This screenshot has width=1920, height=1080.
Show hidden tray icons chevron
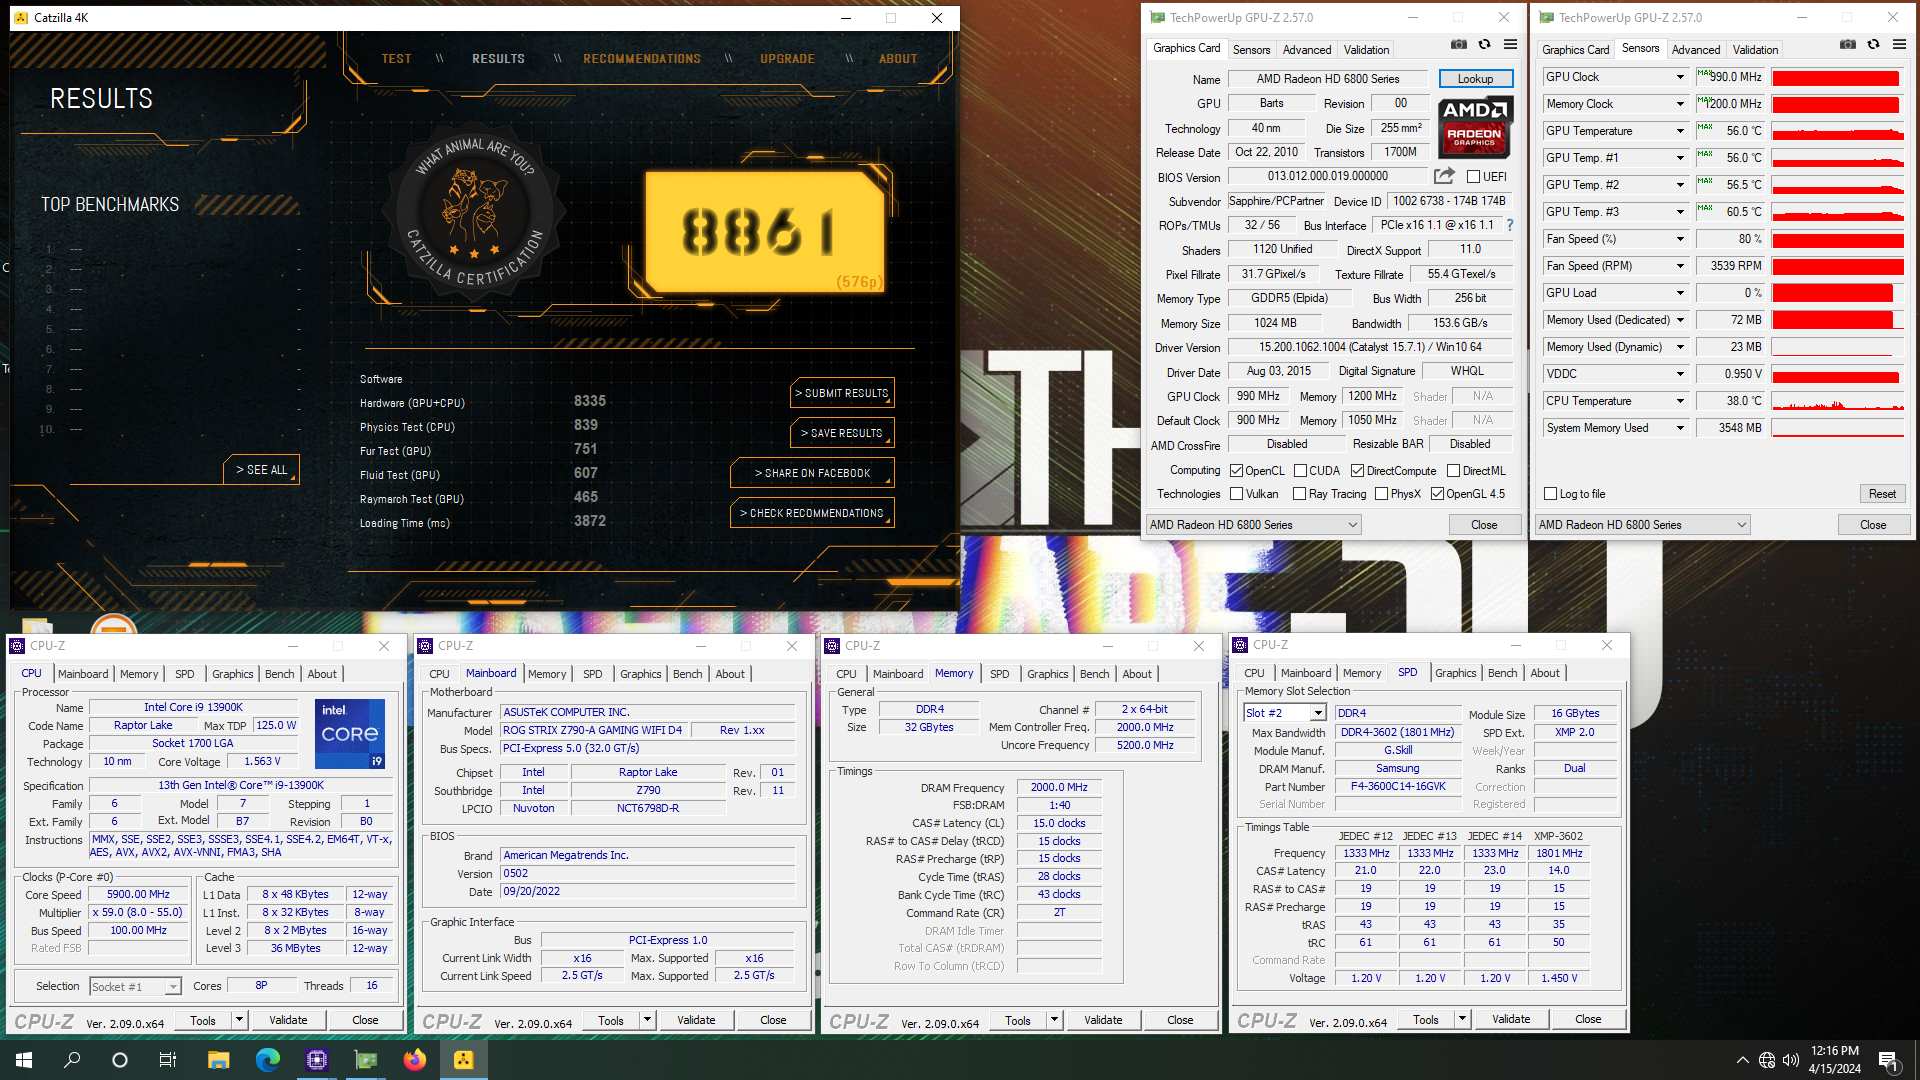tap(1743, 1060)
